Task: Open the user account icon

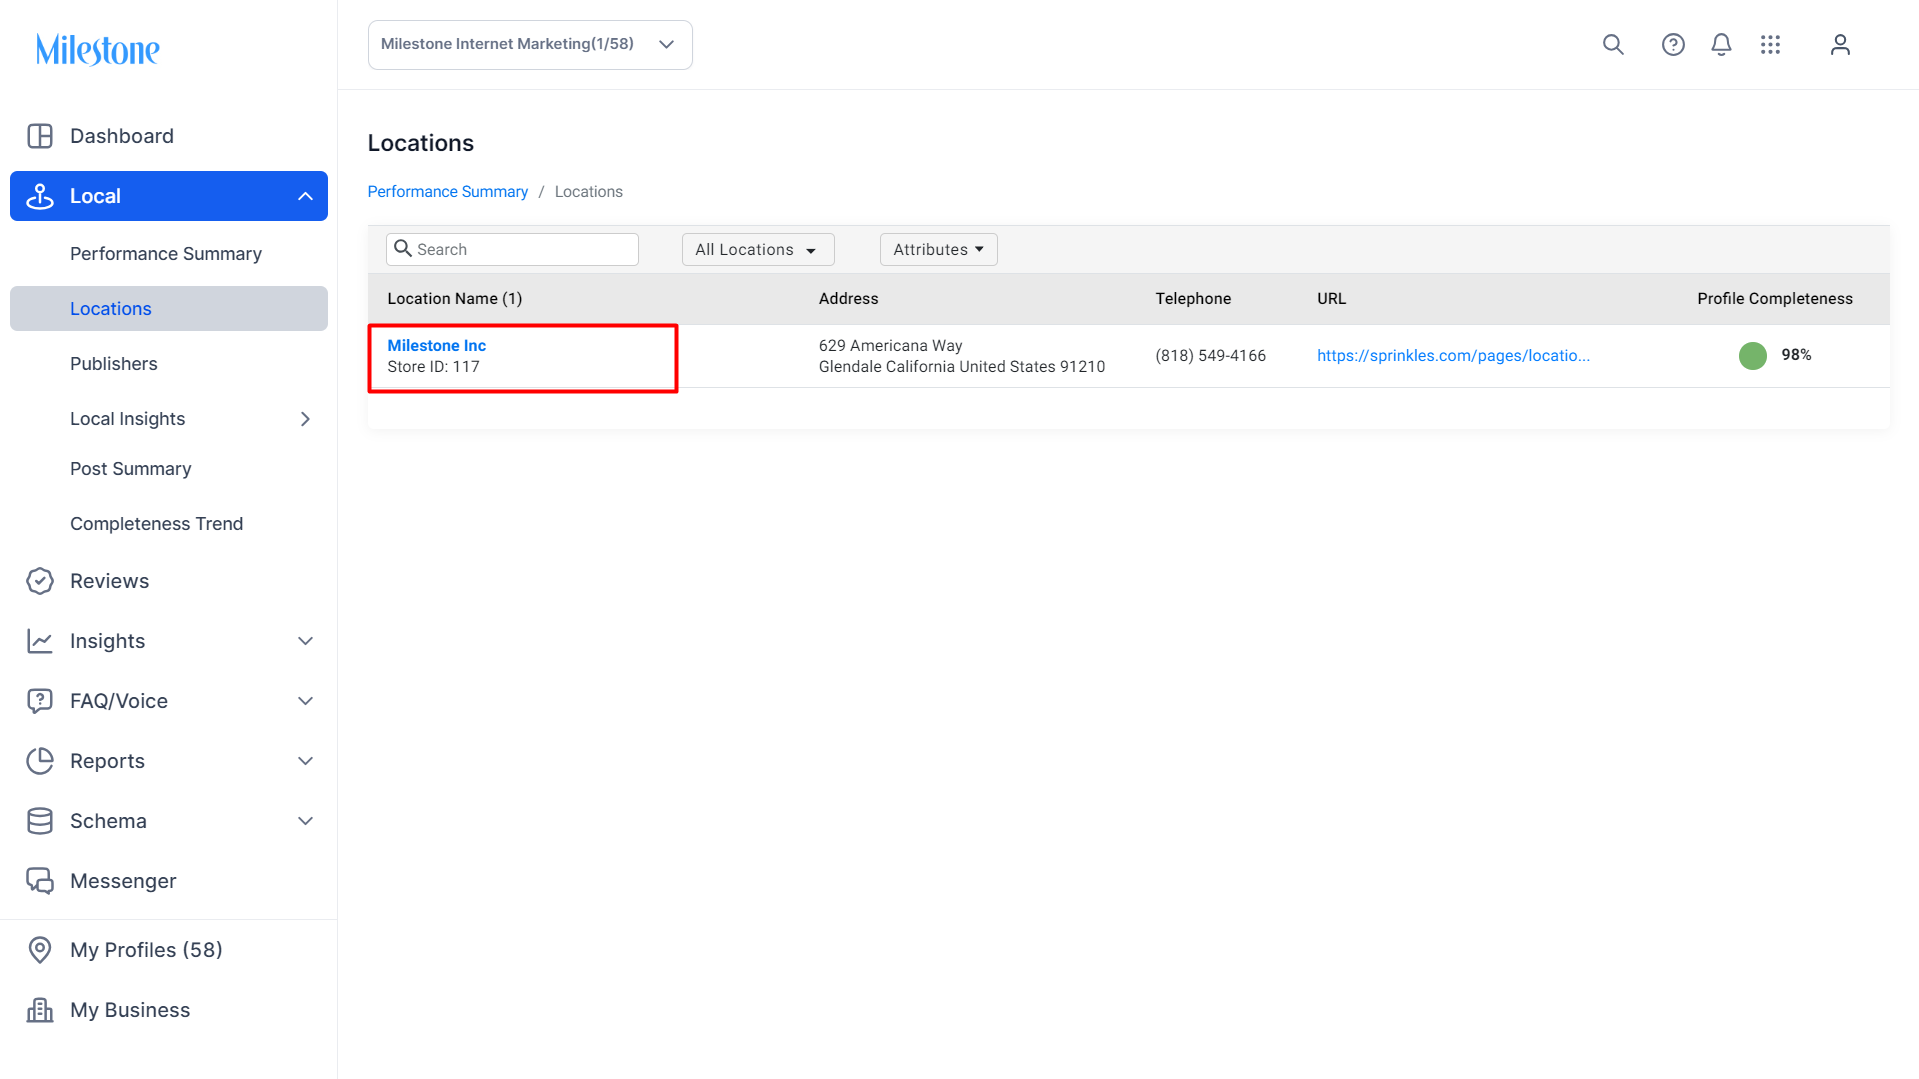Action: (1840, 45)
